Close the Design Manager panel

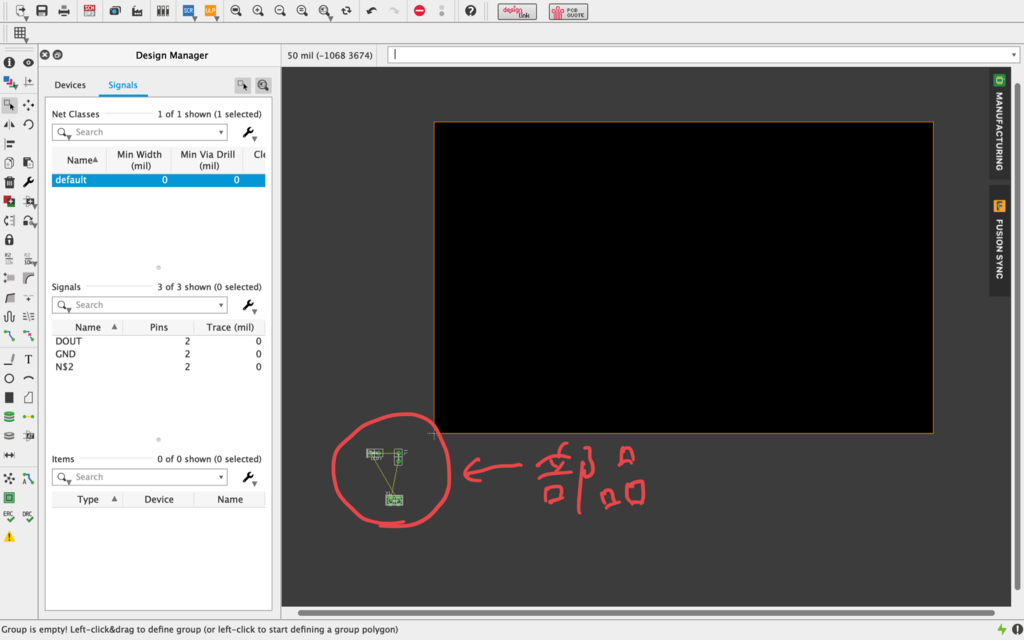point(44,55)
